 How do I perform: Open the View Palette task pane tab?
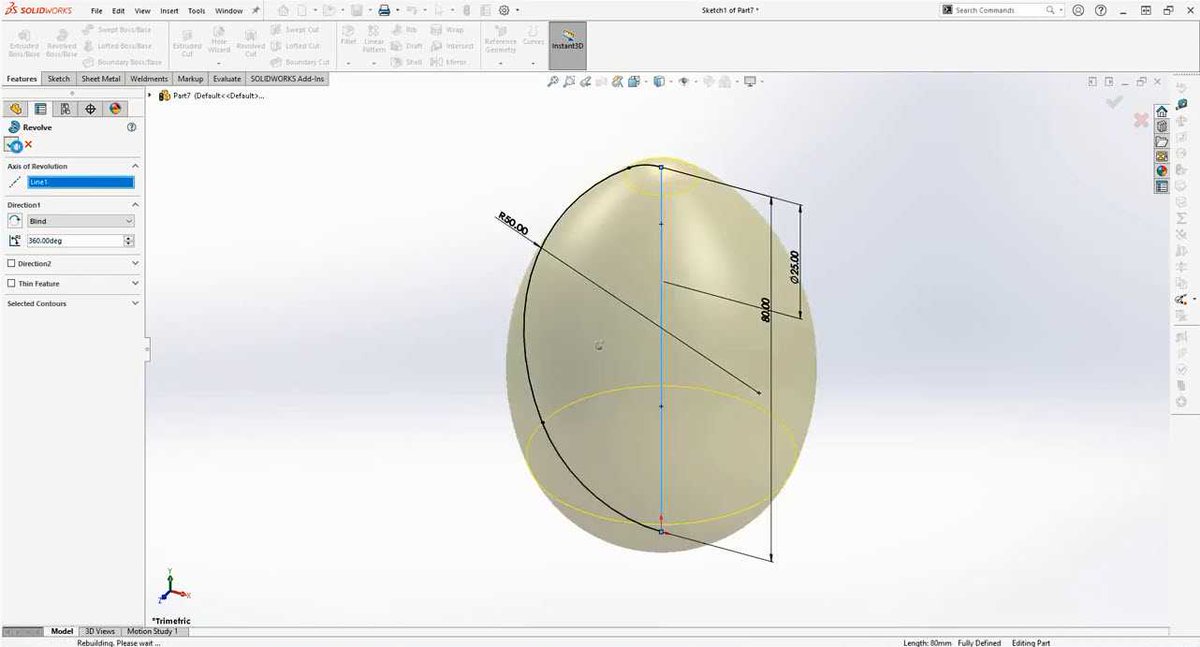click(x=1161, y=156)
